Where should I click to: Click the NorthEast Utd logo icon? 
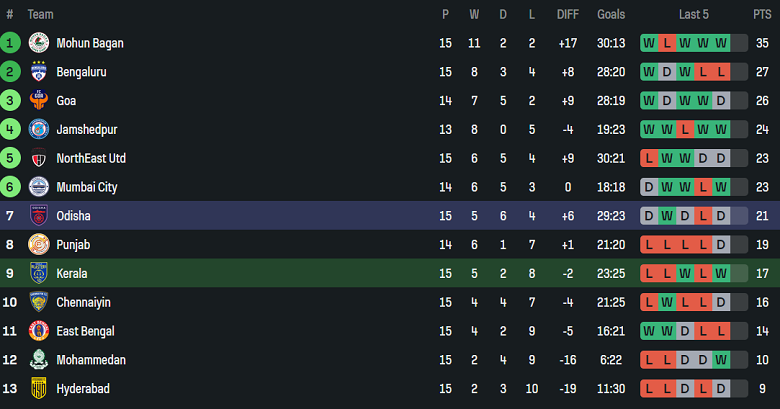click(39, 158)
